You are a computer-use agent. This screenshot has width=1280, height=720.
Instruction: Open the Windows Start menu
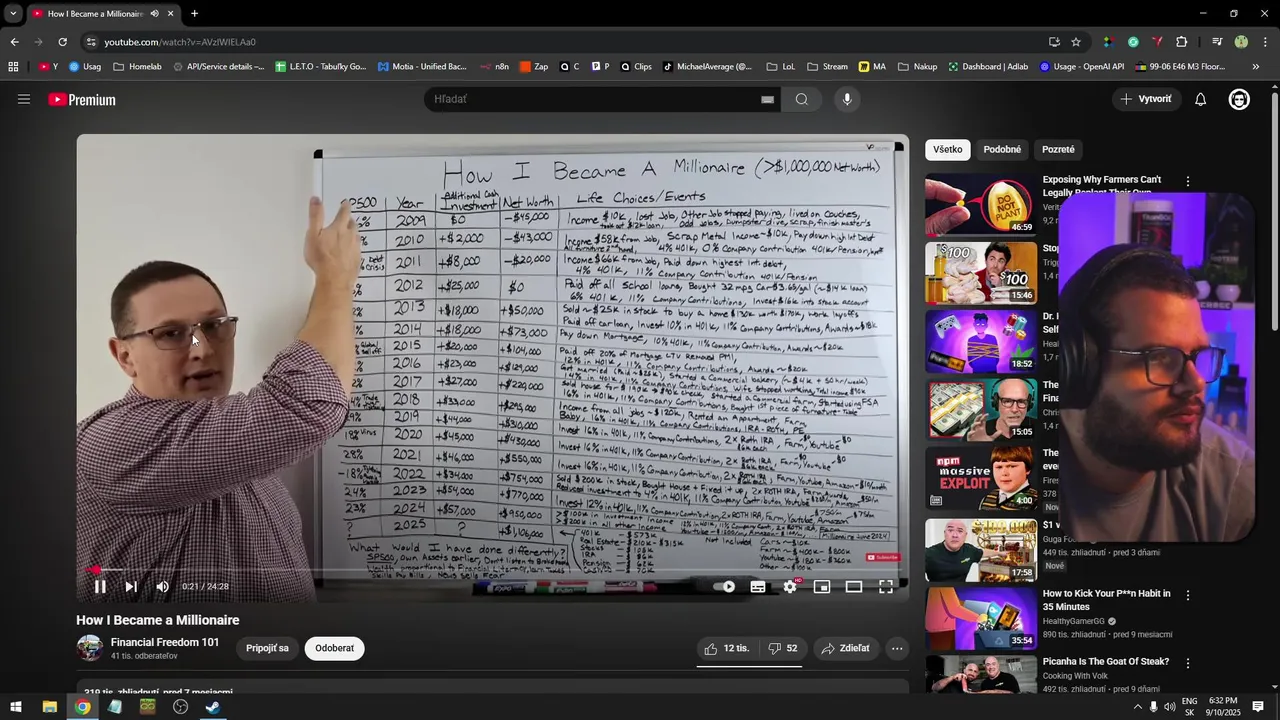click(x=16, y=707)
